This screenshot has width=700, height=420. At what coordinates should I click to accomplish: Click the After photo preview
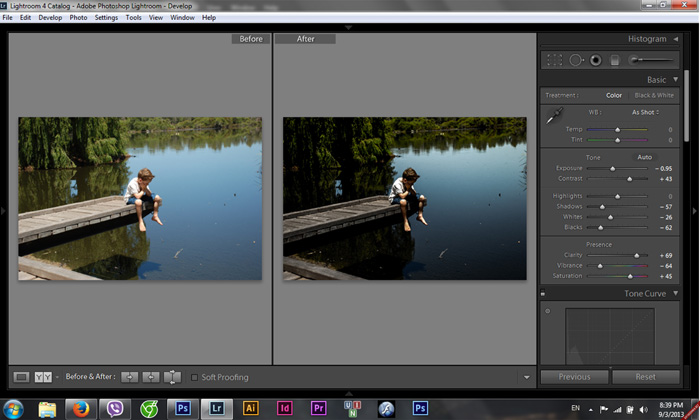click(404, 199)
